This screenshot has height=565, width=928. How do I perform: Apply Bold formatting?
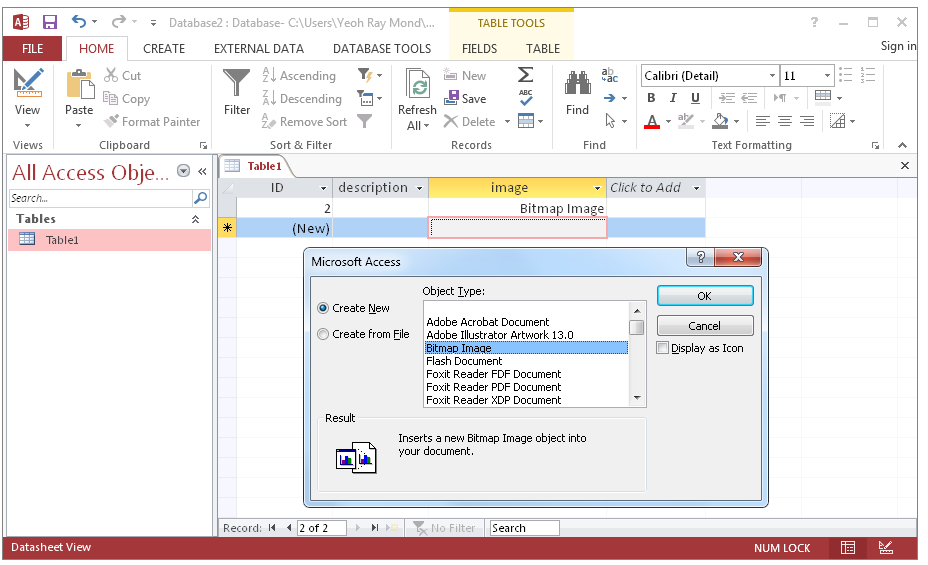tap(651, 98)
